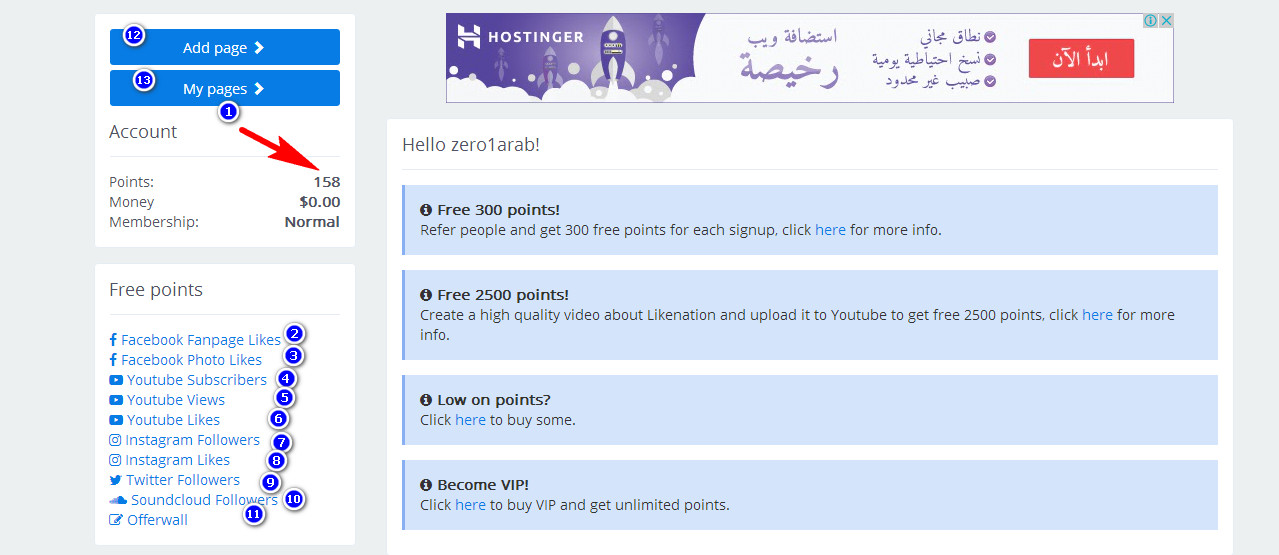Click the Facebook icon beside Fanpage Likes
Viewport: 1279px width, 555px height.
point(113,340)
